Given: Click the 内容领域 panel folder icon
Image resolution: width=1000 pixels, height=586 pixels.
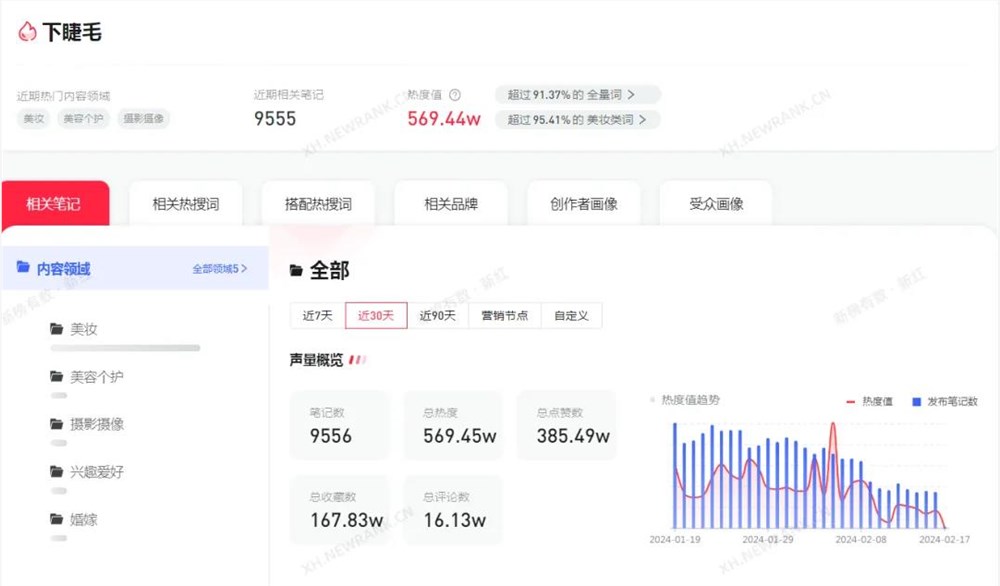Looking at the screenshot, I should pos(24,268).
